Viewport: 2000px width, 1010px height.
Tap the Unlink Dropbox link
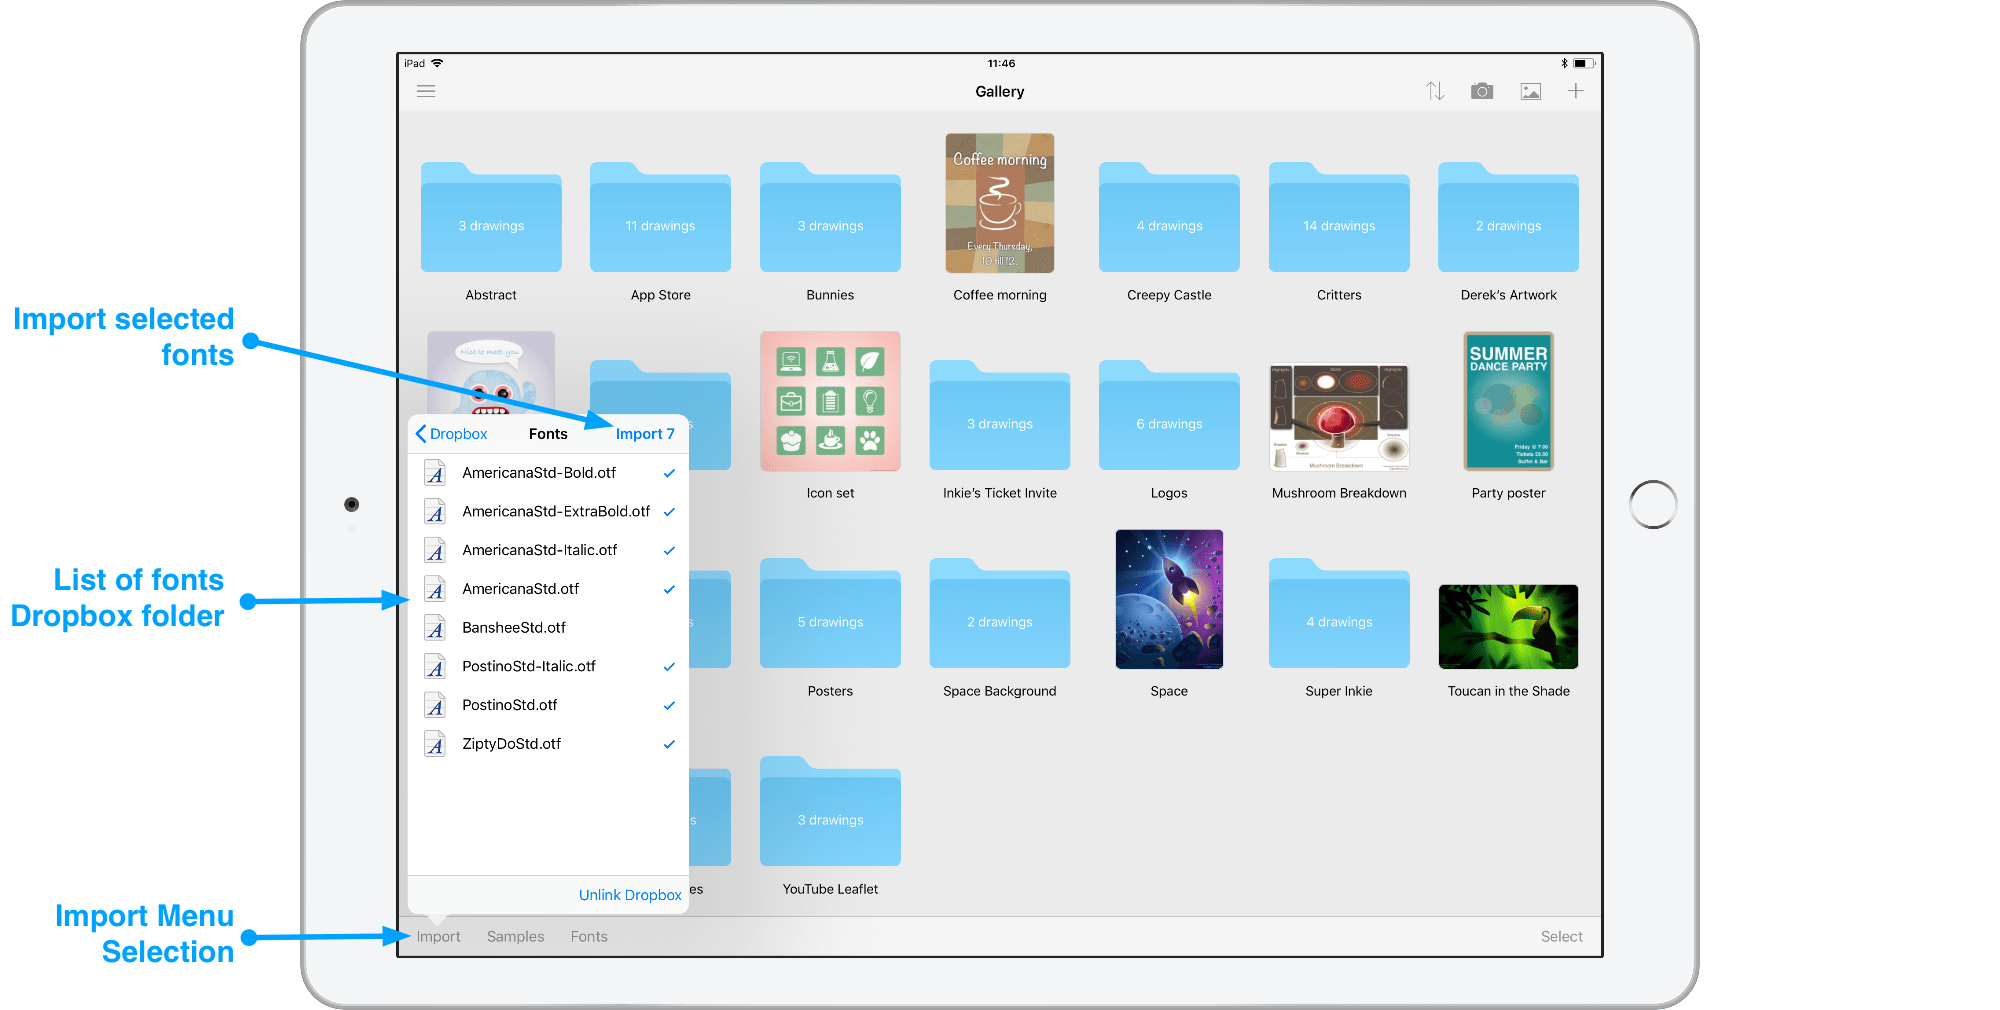(630, 895)
